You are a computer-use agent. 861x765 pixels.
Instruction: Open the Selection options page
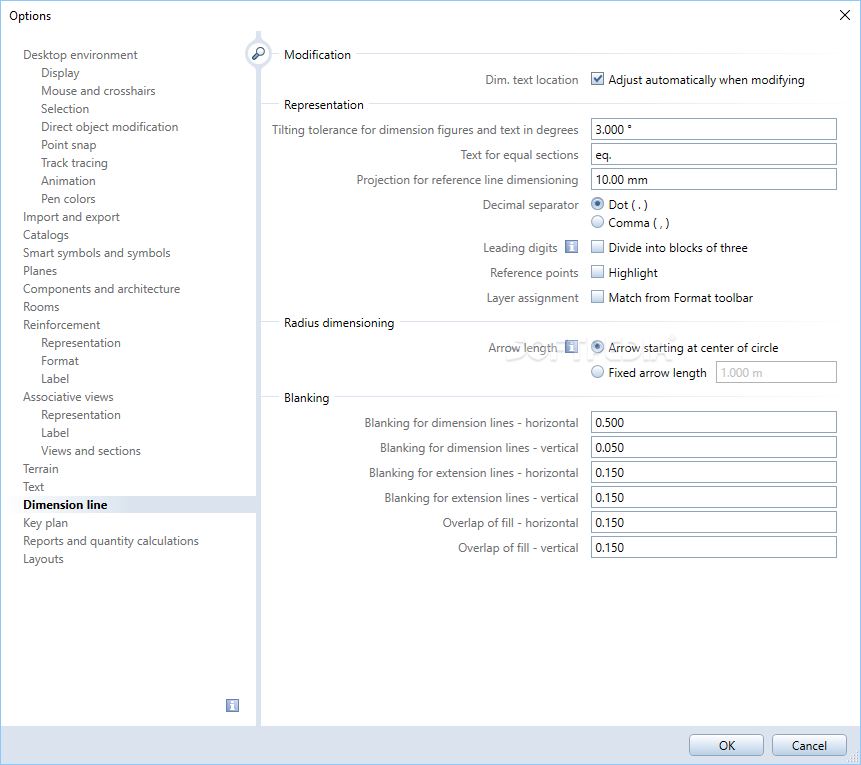pyautogui.click(x=65, y=109)
